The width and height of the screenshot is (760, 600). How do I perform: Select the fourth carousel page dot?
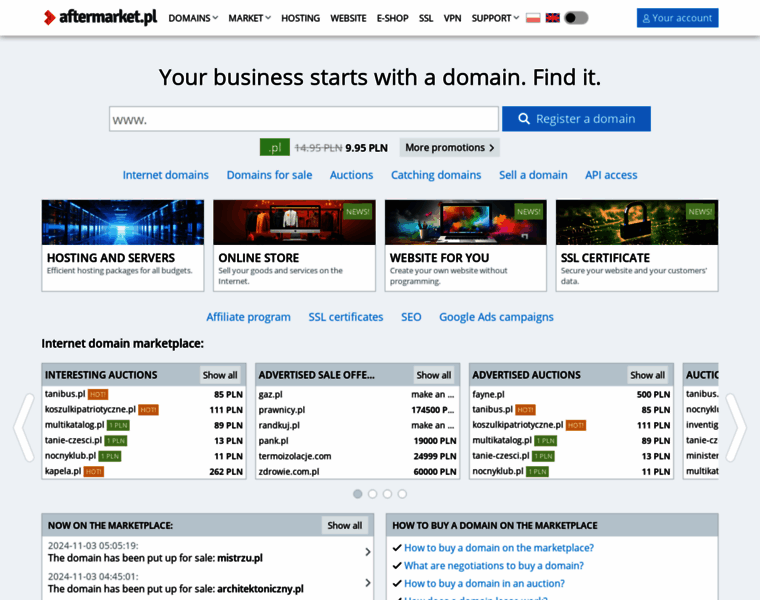[402, 494]
